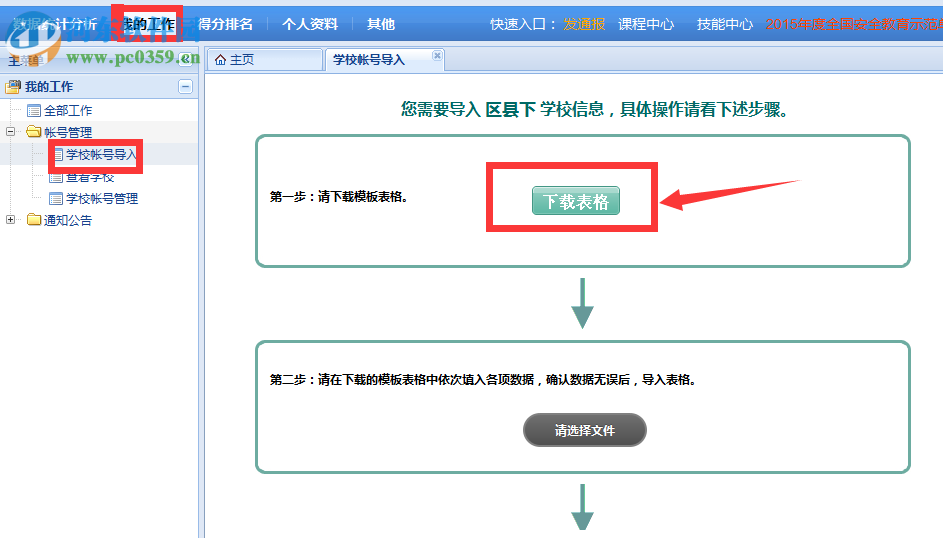The height and width of the screenshot is (538, 943).
Task: Click the scrolling 2015年度 announcement text
Action: [854, 24]
